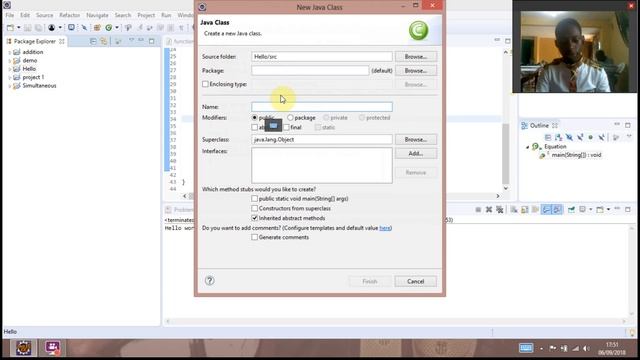Expand the addition project in Package Explorer

[x=9, y=52]
